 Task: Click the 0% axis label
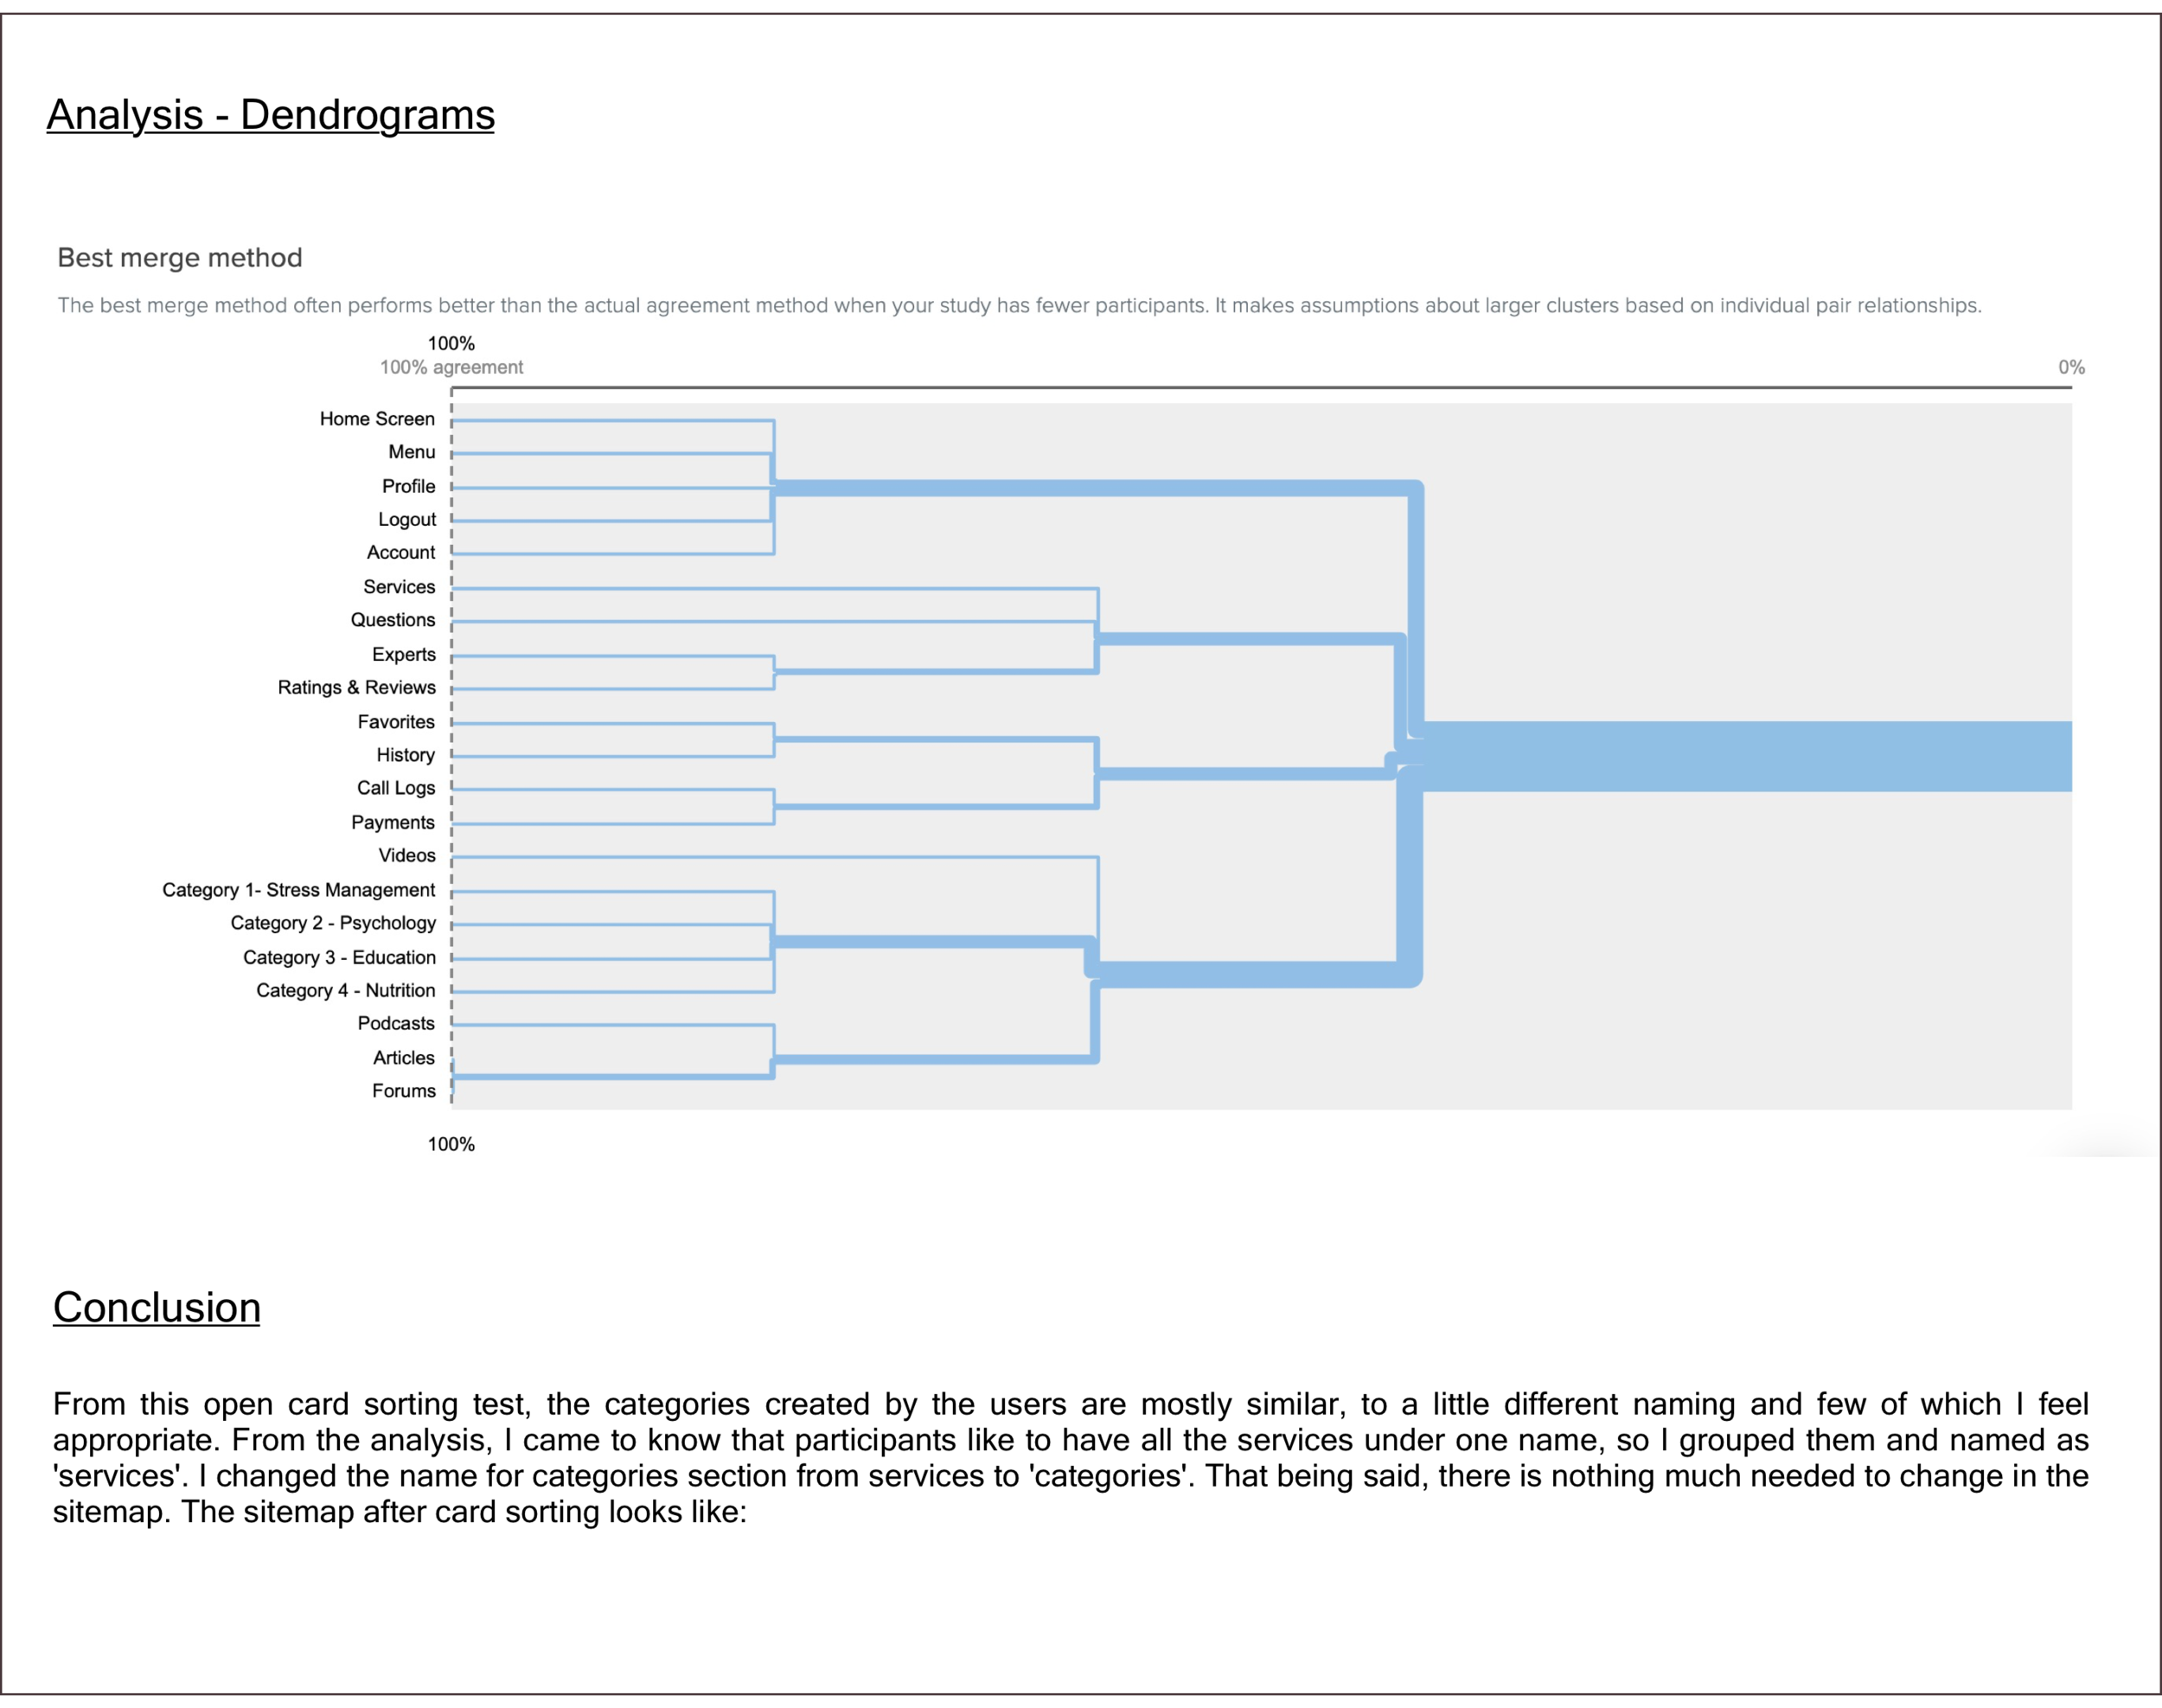tap(2070, 367)
